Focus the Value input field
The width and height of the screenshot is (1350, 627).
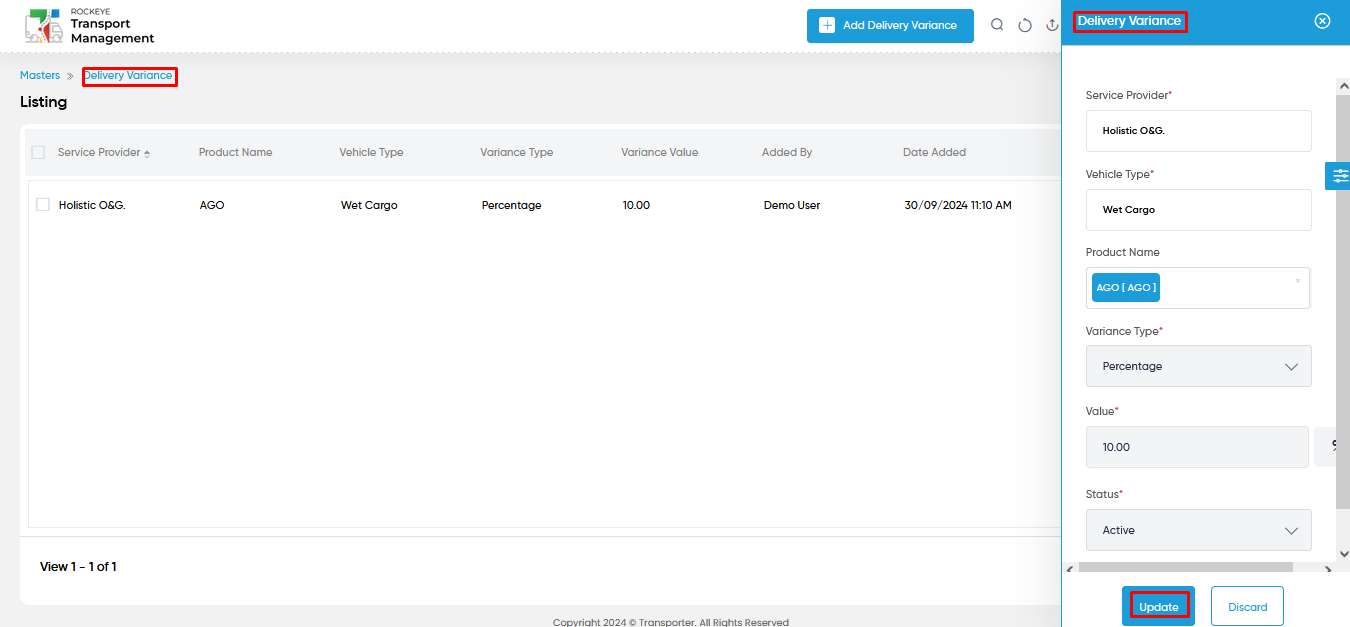(1197, 447)
